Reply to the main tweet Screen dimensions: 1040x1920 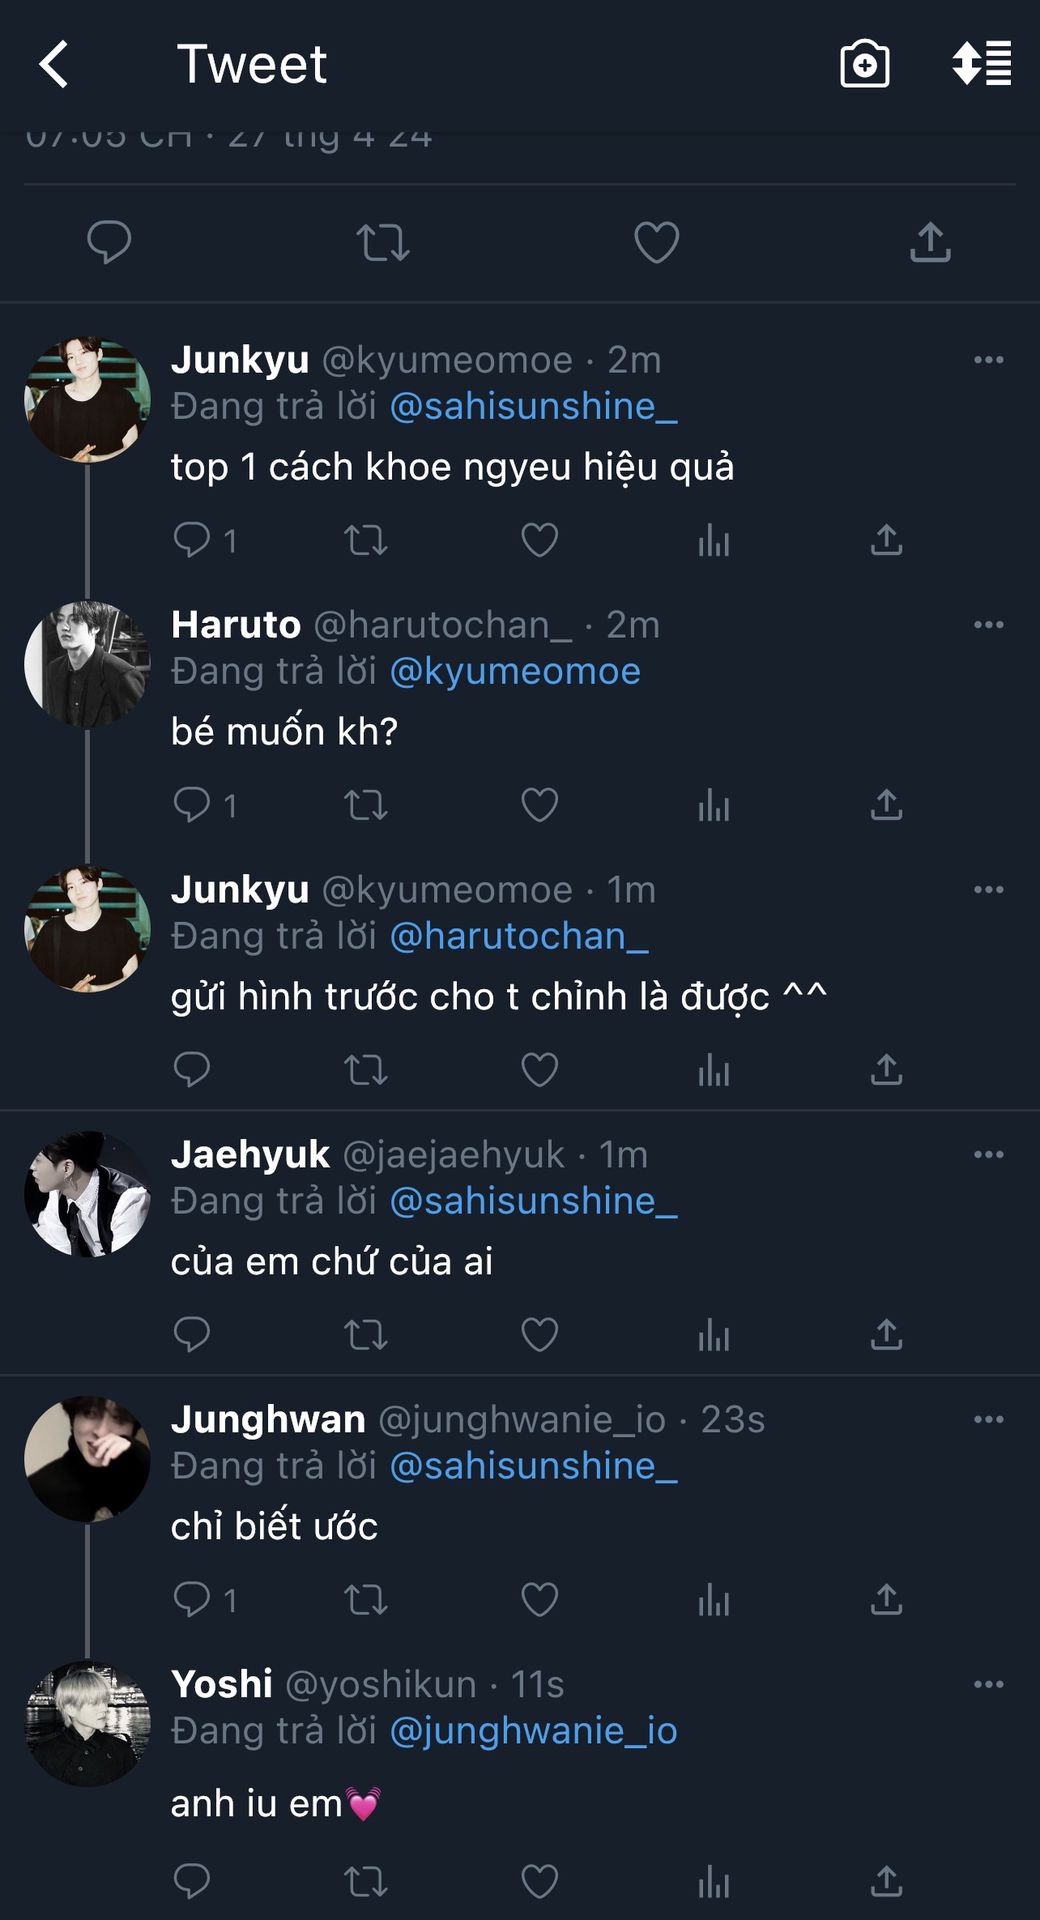coord(109,243)
